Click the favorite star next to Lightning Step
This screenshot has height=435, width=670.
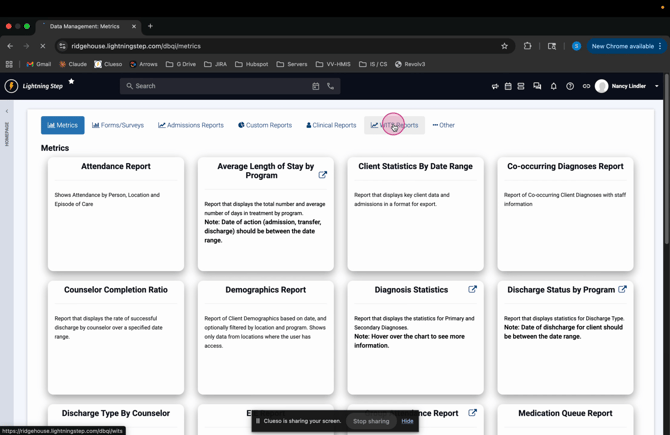click(71, 82)
